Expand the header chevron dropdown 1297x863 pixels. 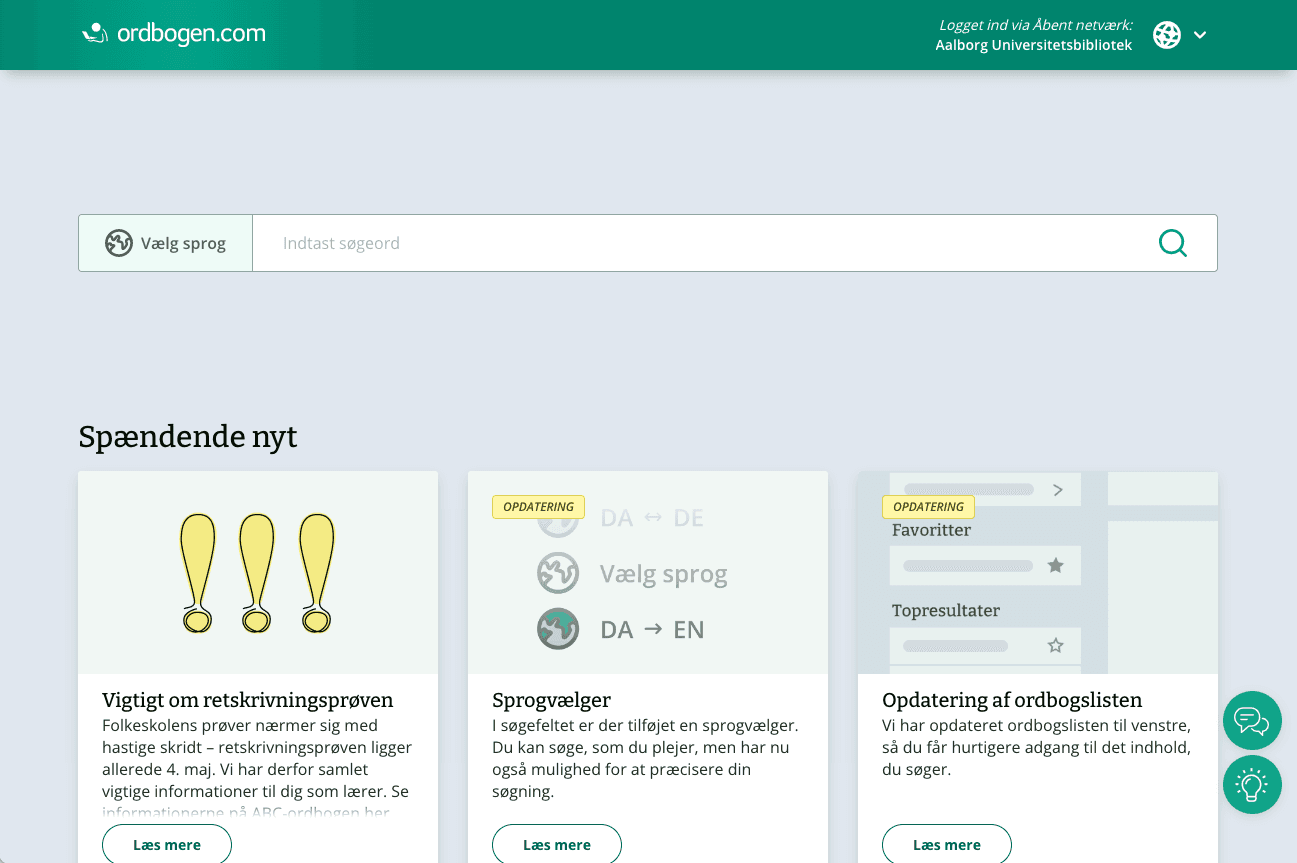point(1200,35)
